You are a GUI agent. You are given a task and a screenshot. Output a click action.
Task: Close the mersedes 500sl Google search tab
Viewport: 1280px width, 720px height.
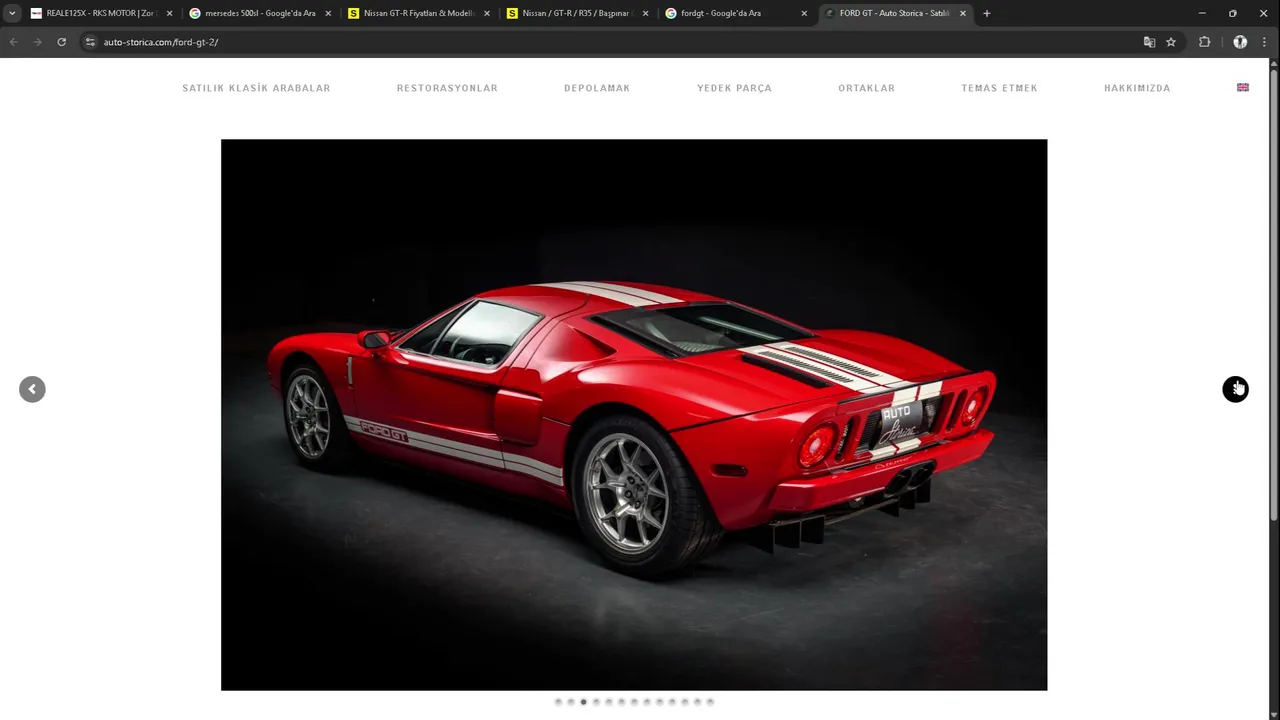328,13
